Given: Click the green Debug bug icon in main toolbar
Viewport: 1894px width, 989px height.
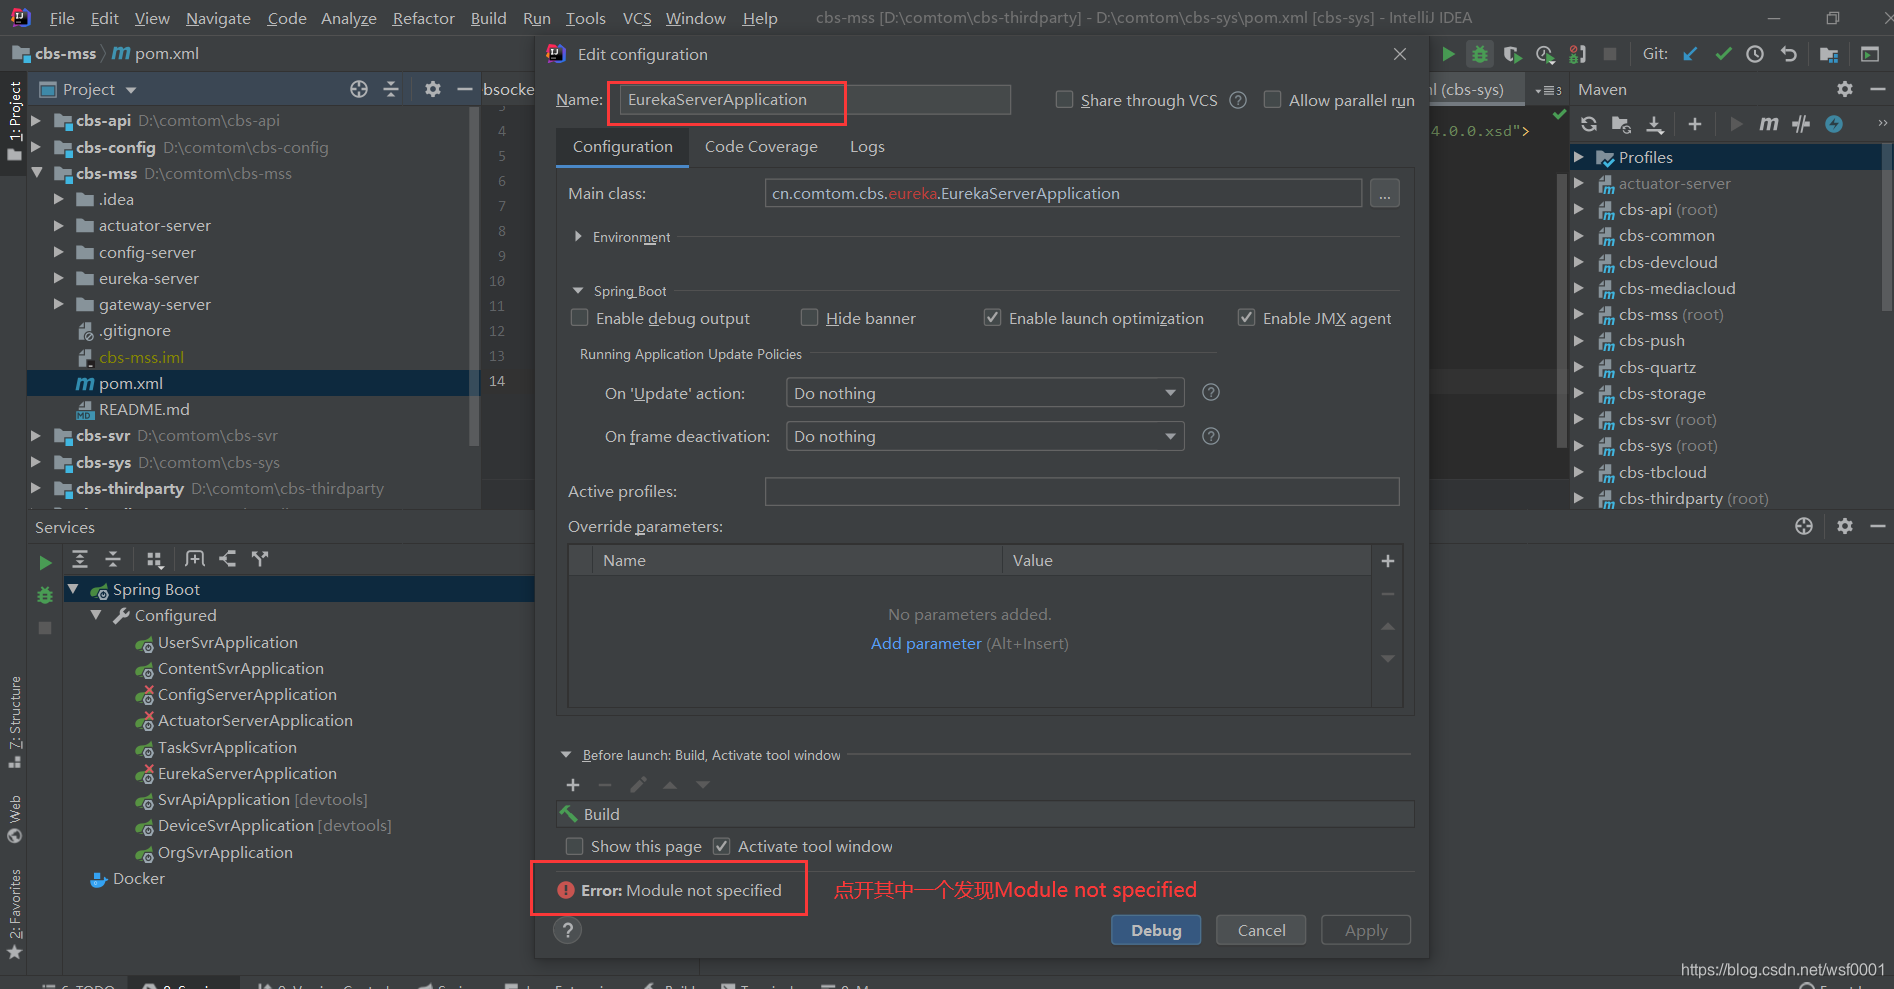Looking at the screenshot, I should pos(1480,54).
